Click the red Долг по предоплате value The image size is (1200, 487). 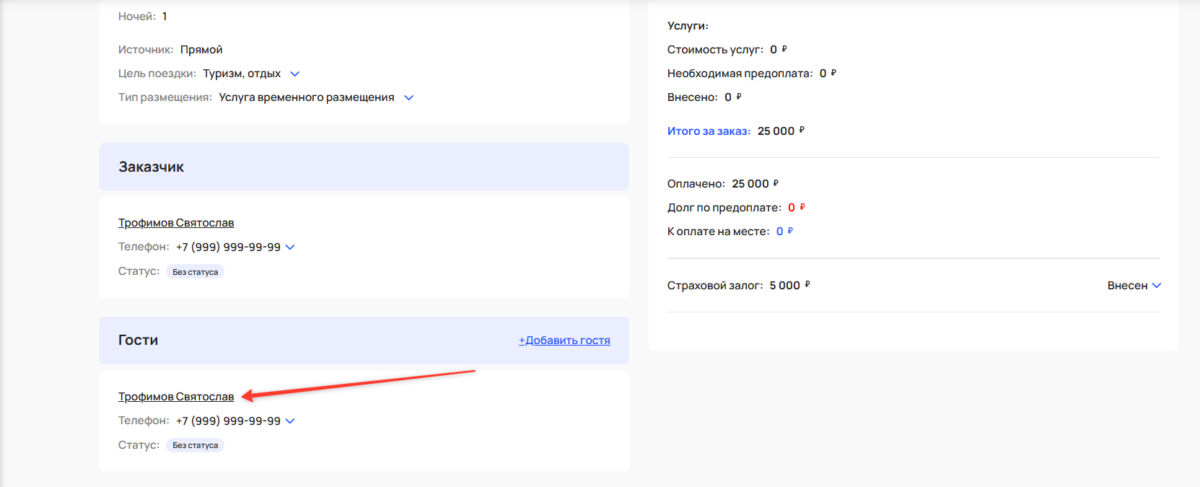[x=796, y=208]
